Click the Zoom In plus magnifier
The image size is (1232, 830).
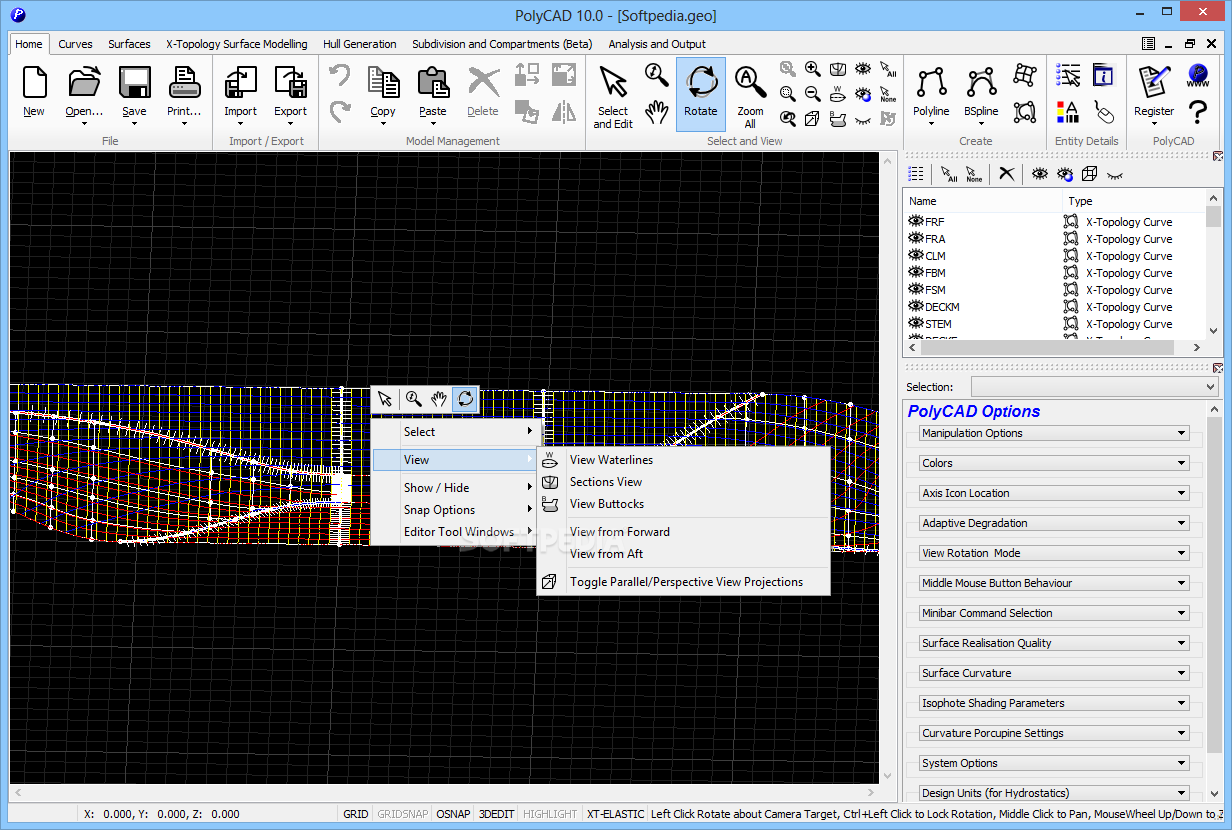(813, 69)
